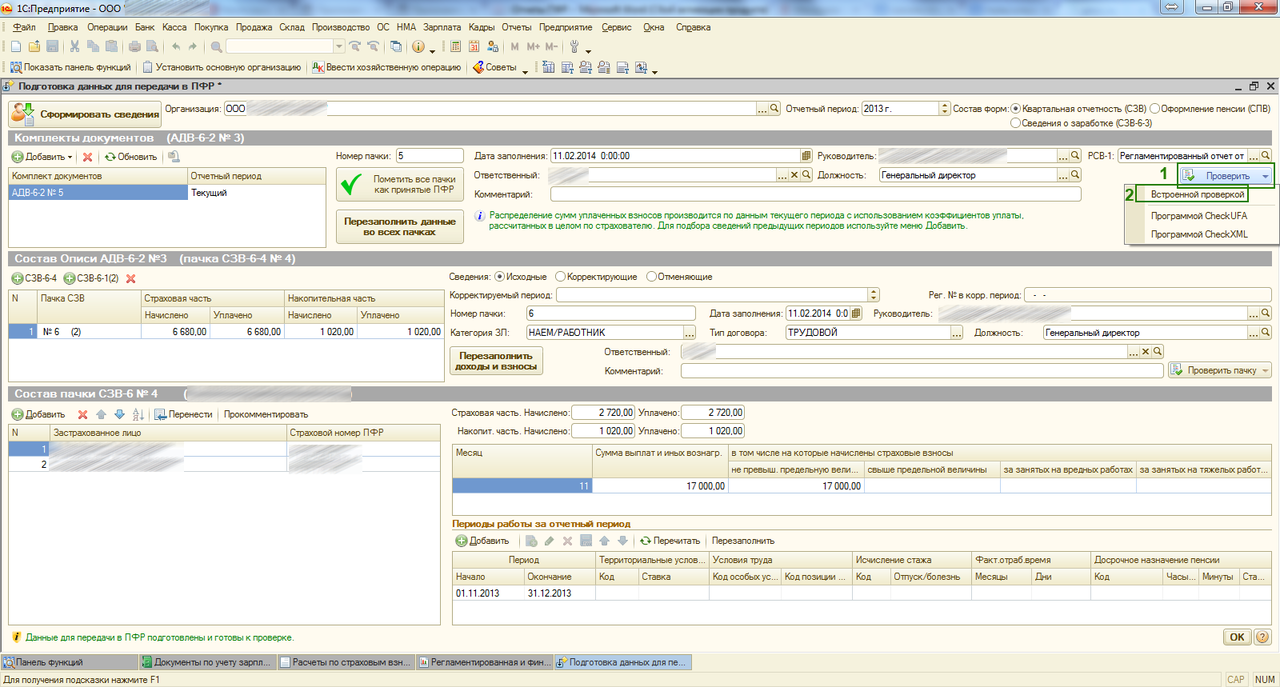Click the New document icon in the toolbar
Viewport: 1280px width, 687px height.
pos(17,47)
